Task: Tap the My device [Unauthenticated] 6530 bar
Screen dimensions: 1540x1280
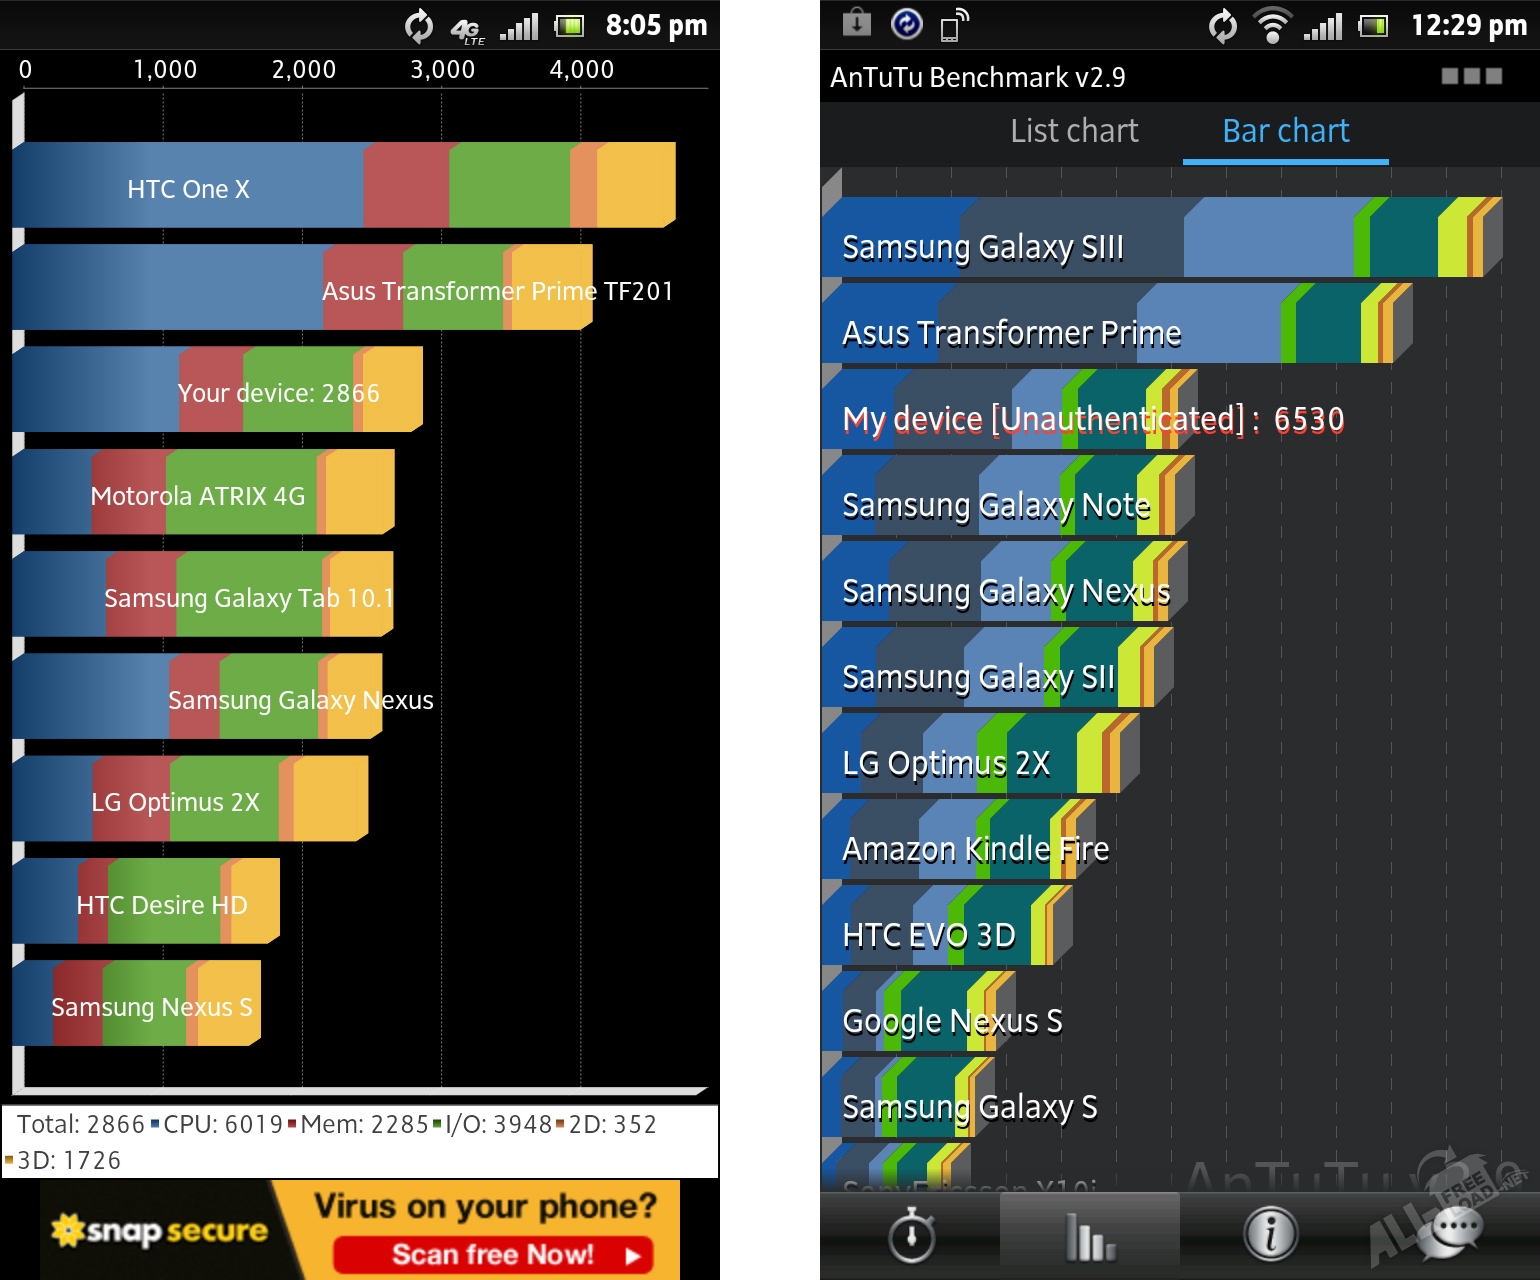Action: [1008, 412]
